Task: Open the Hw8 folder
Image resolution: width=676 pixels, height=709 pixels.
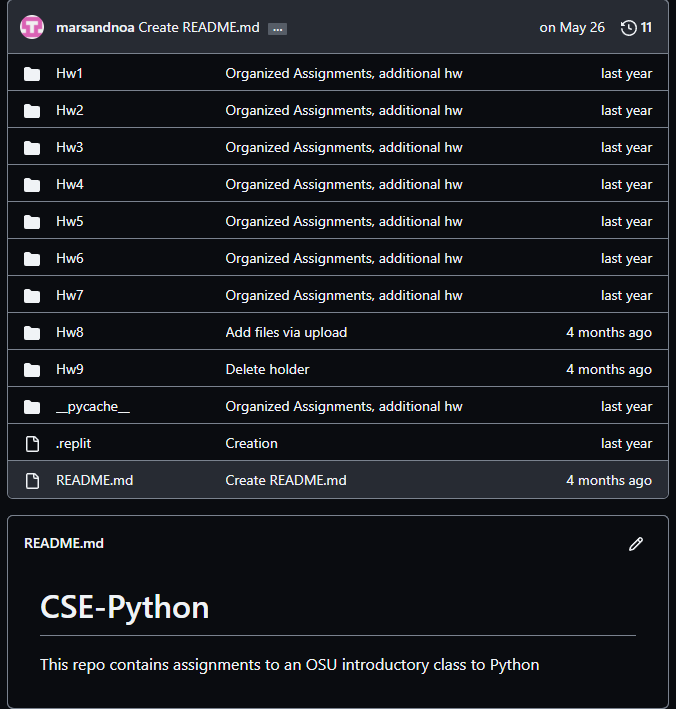Action: coord(70,333)
